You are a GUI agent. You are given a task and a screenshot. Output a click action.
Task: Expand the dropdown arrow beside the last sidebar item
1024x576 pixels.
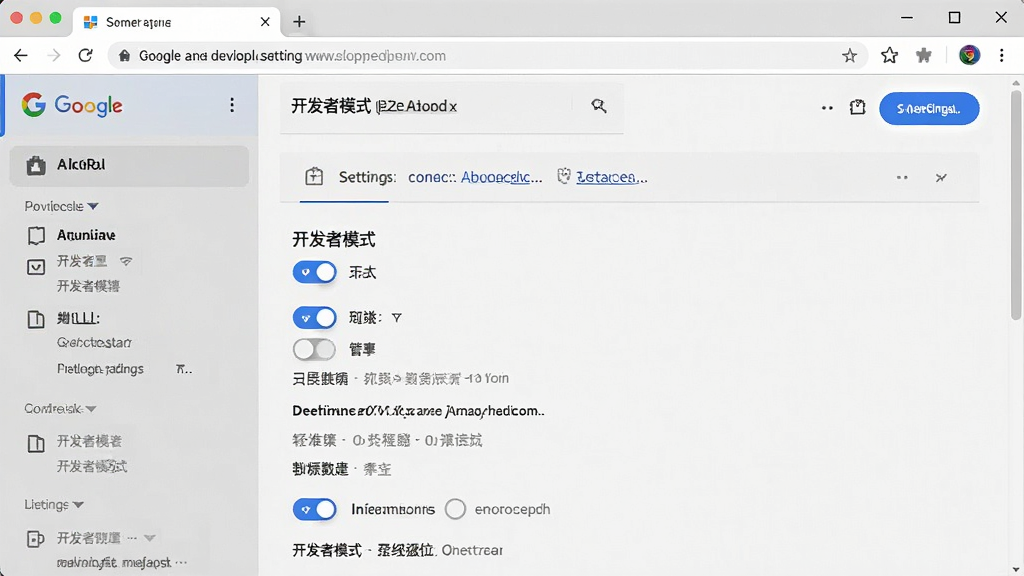click(150, 538)
